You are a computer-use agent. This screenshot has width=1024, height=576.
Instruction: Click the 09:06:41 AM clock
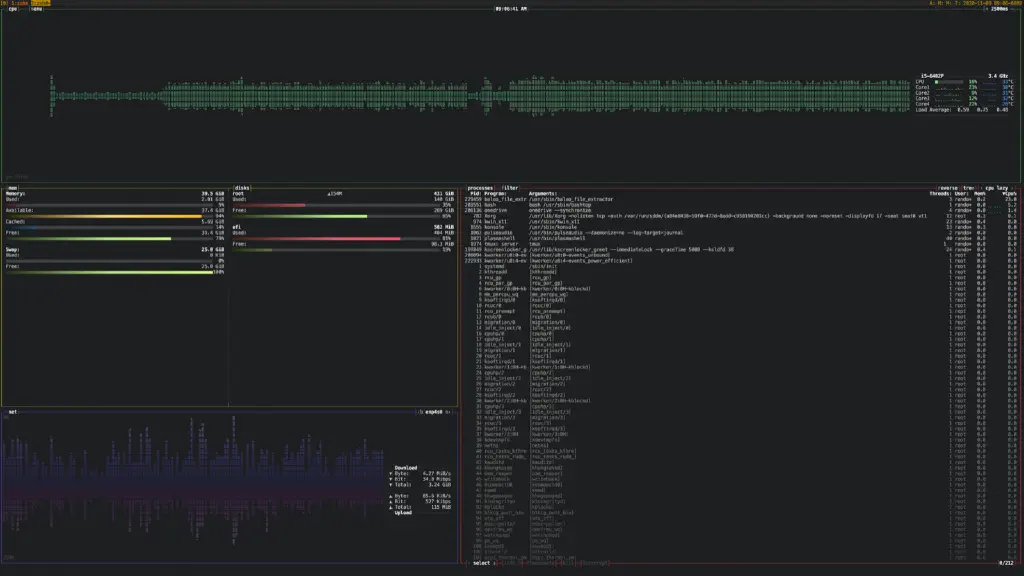[x=511, y=9]
